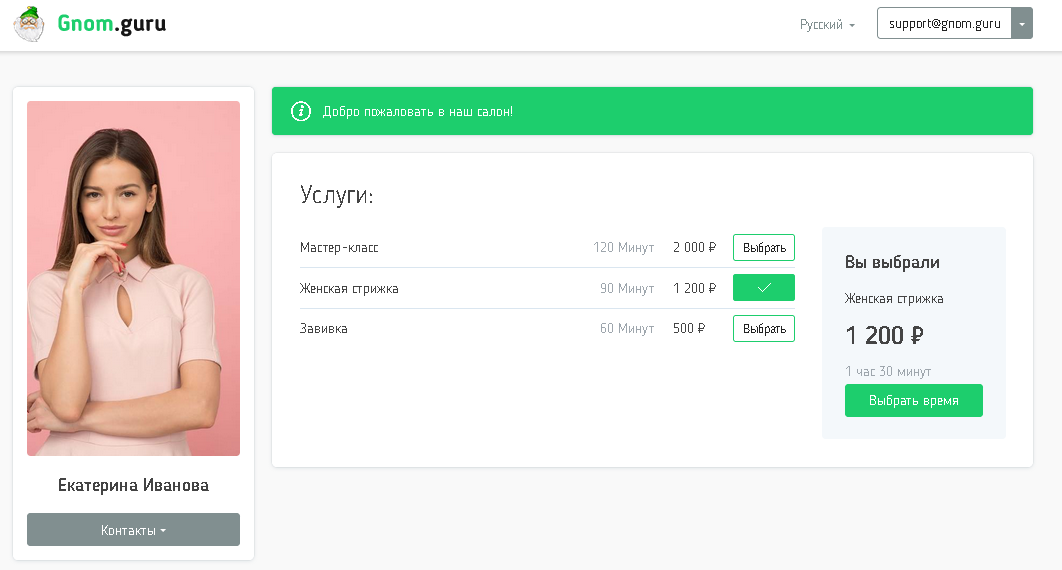Click the large 1 200 ₽ total price
This screenshot has height=570, width=1062.
tap(884, 335)
